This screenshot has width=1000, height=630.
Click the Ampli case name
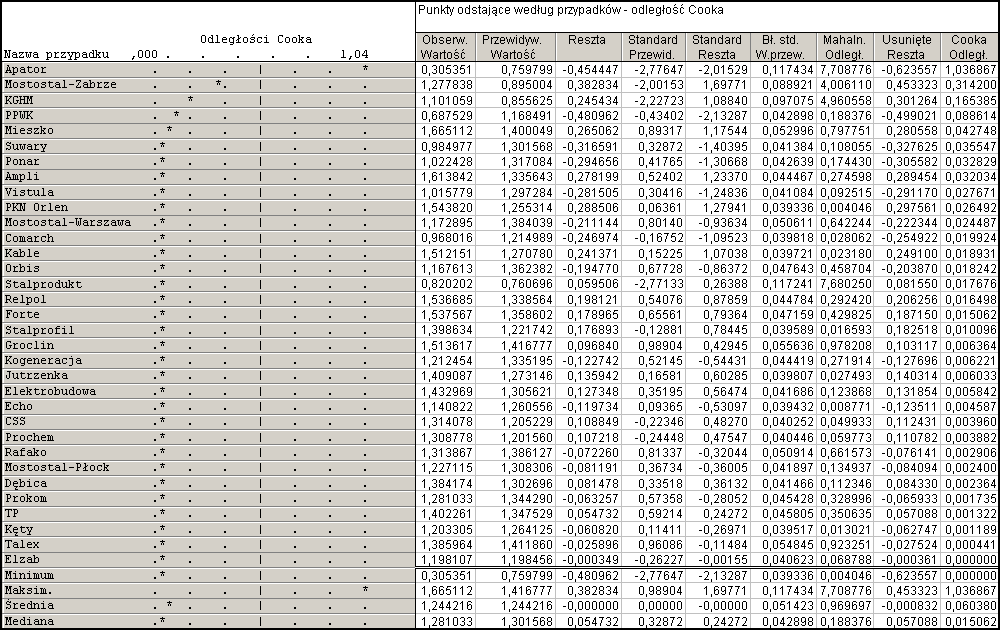click(22, 177)
